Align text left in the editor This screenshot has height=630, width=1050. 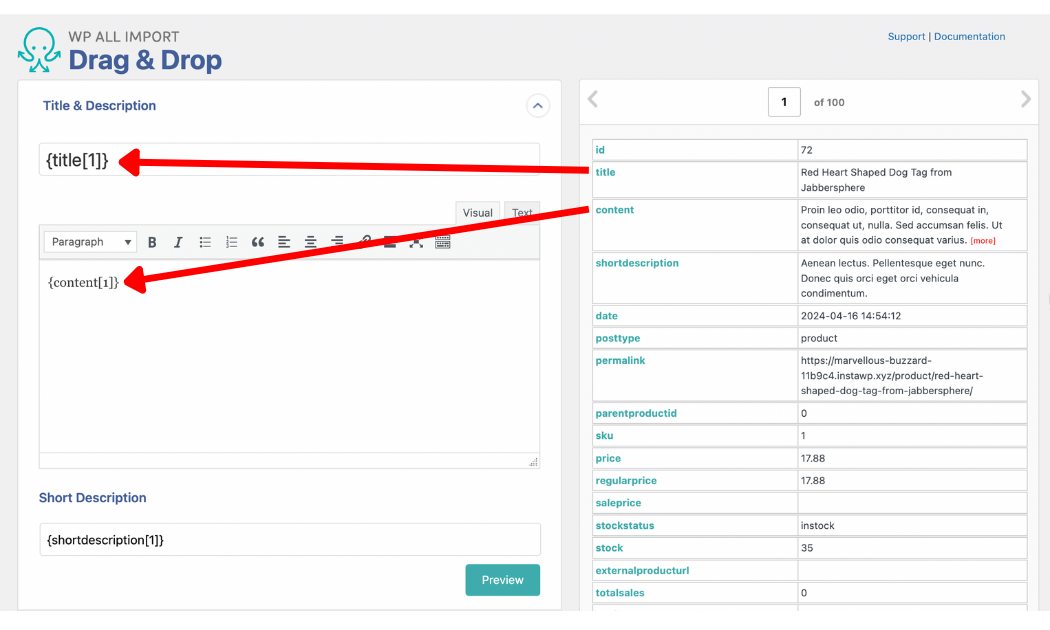click(x=284, y=242)
